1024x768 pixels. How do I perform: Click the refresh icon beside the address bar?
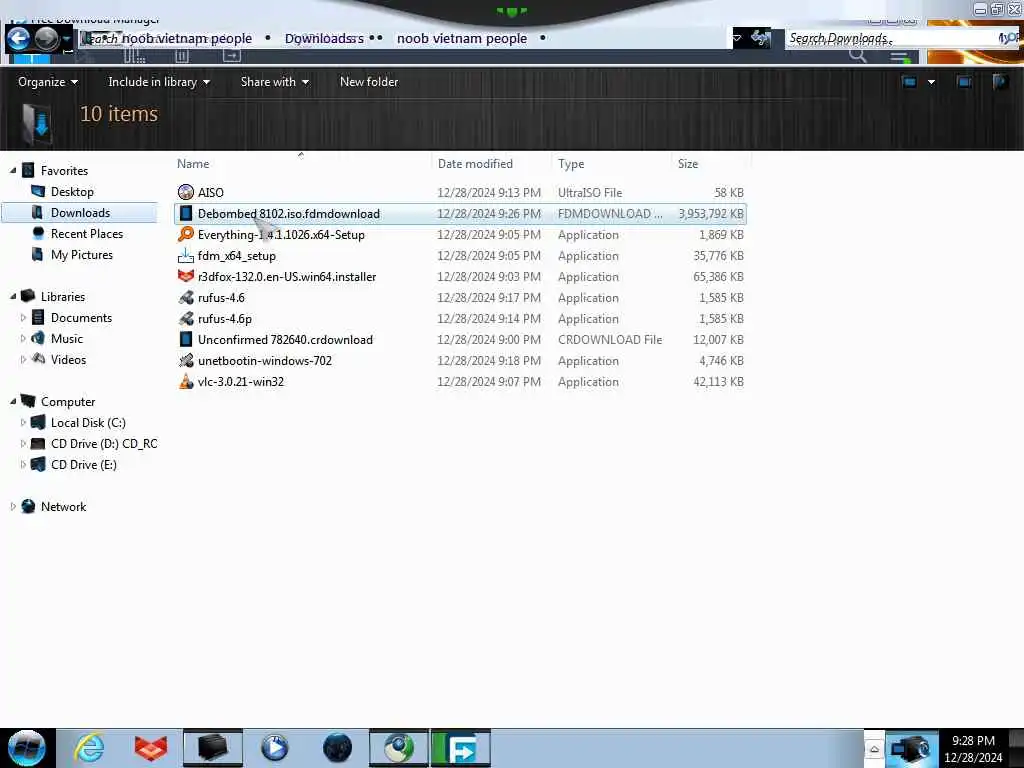(760, 38)
